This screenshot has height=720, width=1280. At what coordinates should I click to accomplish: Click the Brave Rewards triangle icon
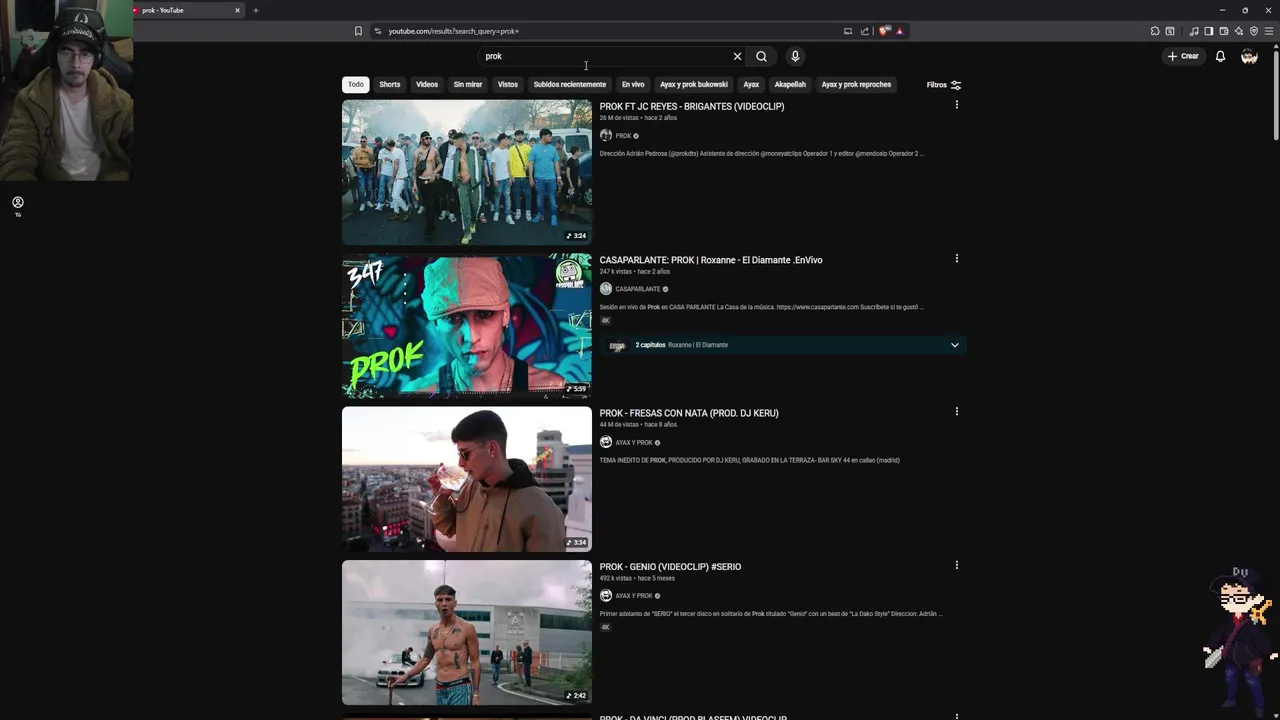899,31
